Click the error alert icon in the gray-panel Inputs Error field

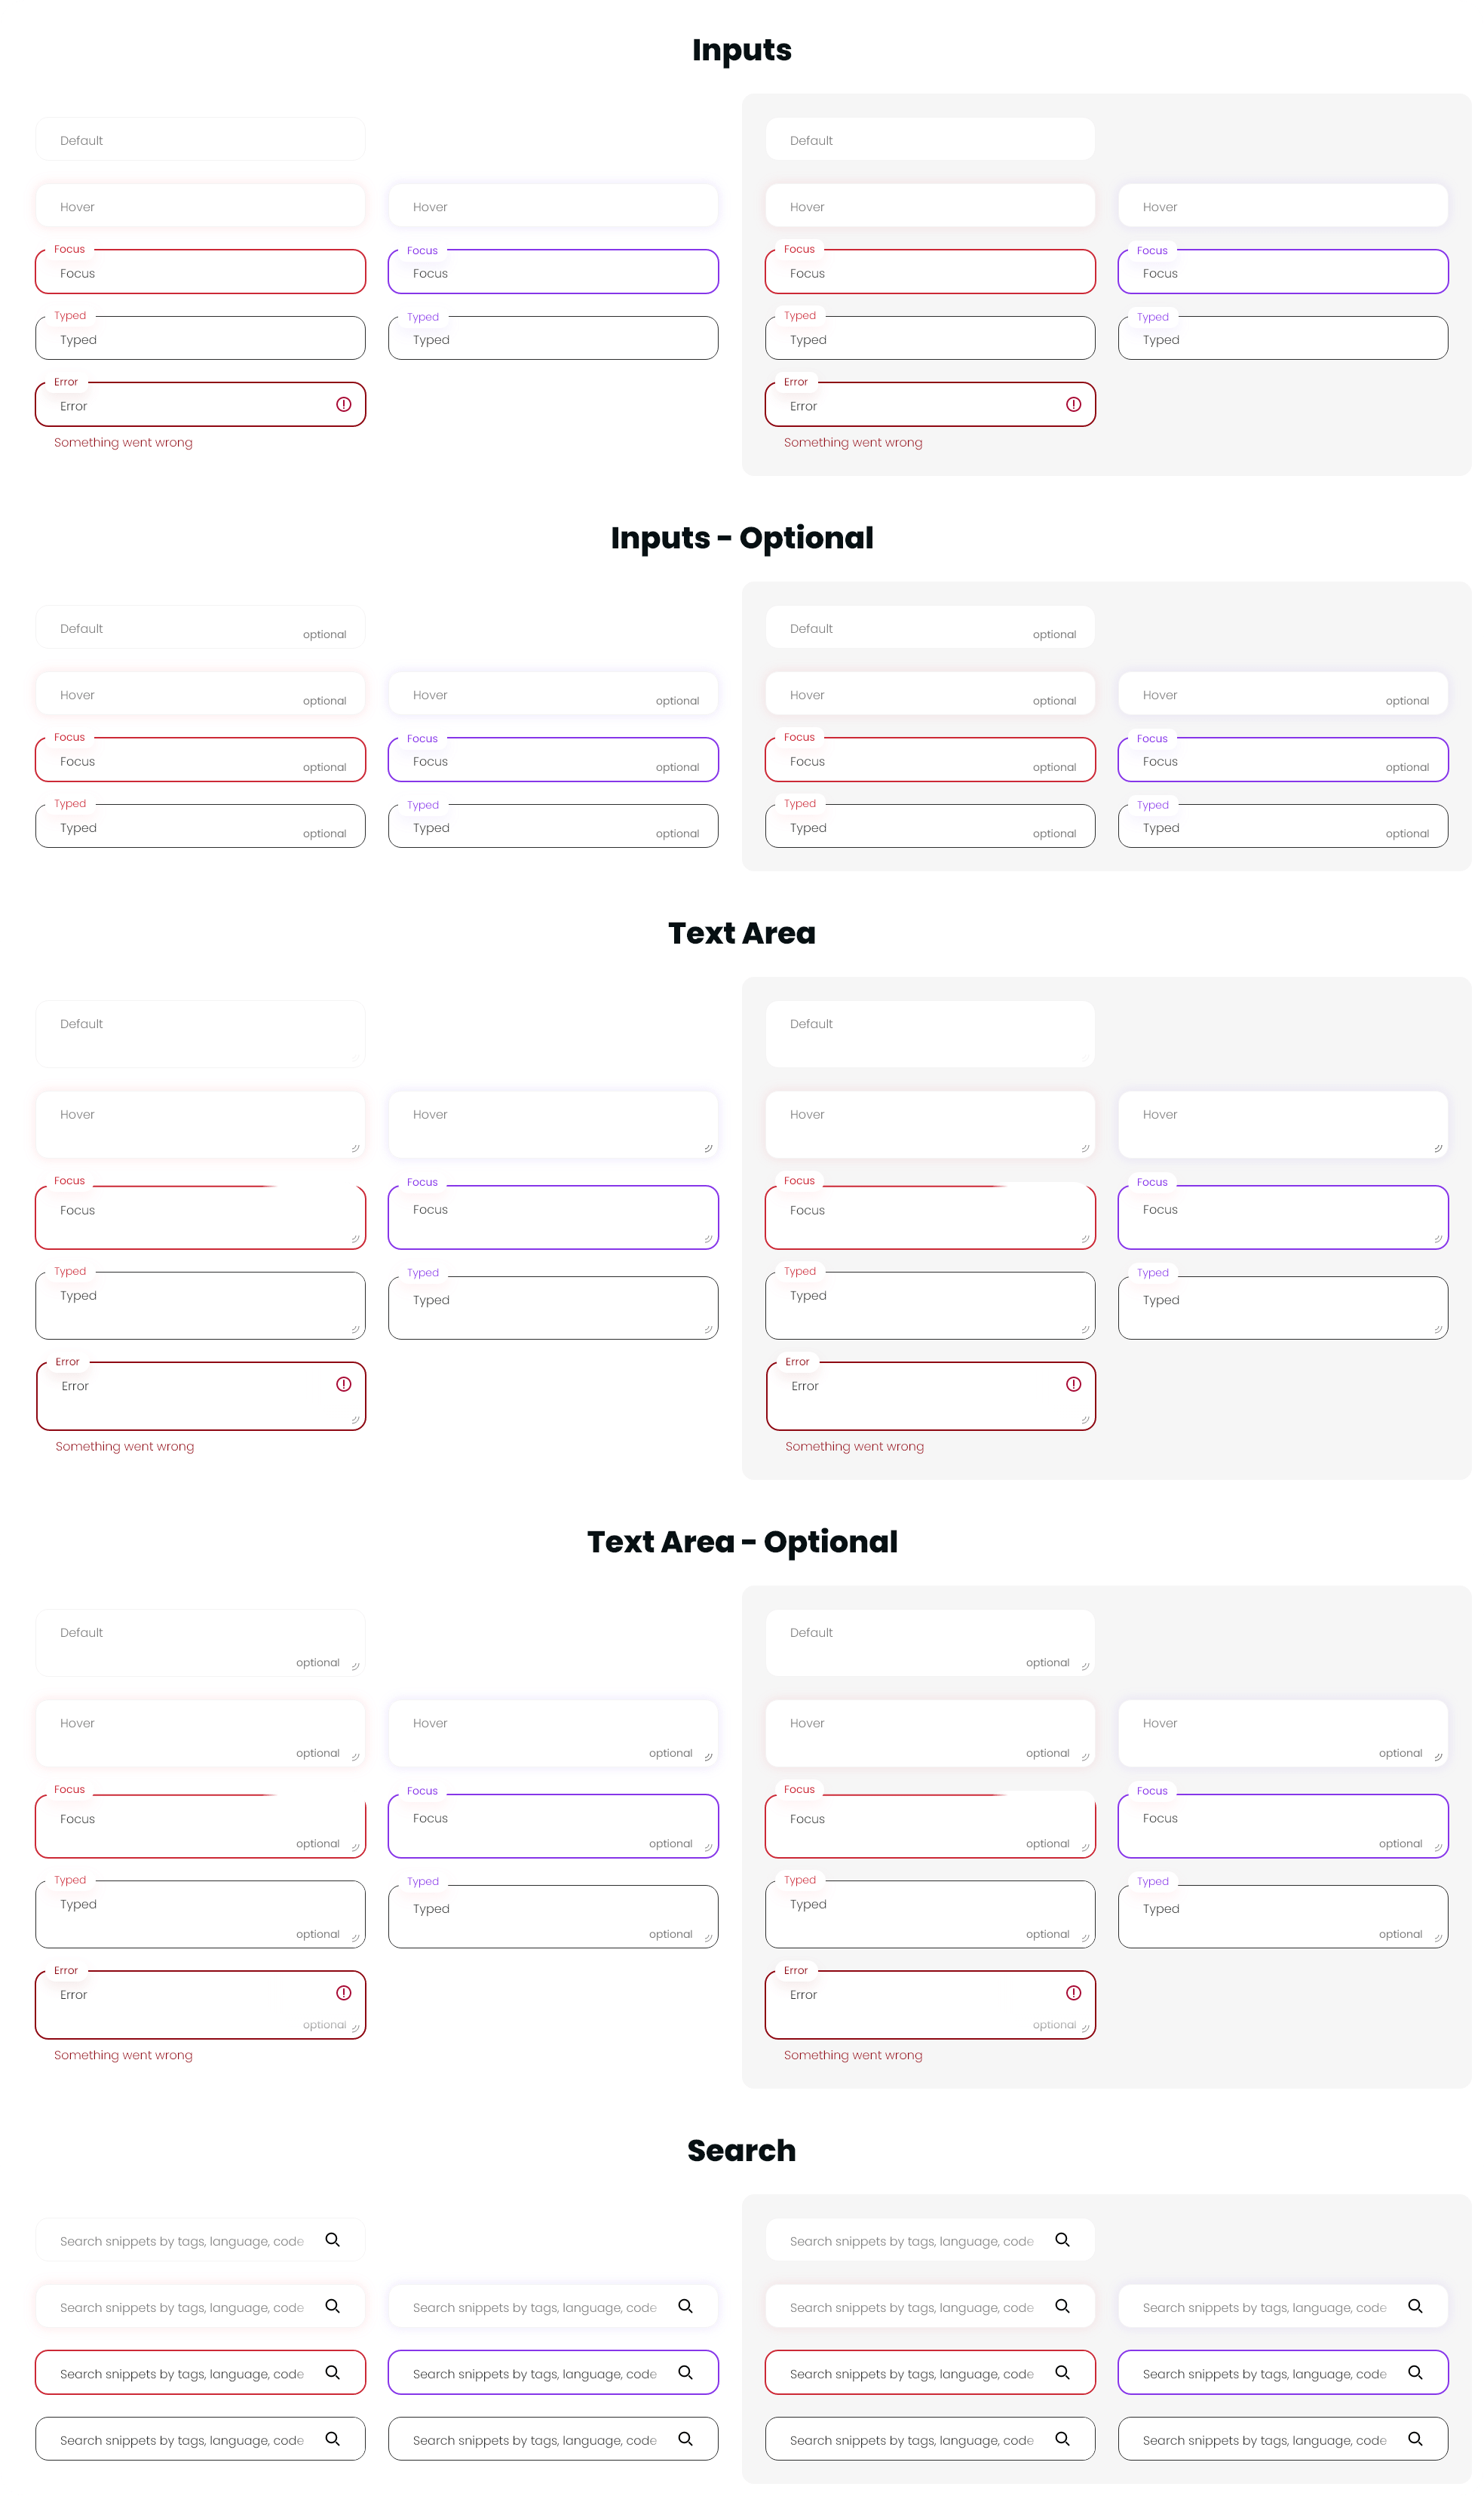(1073, 404)
